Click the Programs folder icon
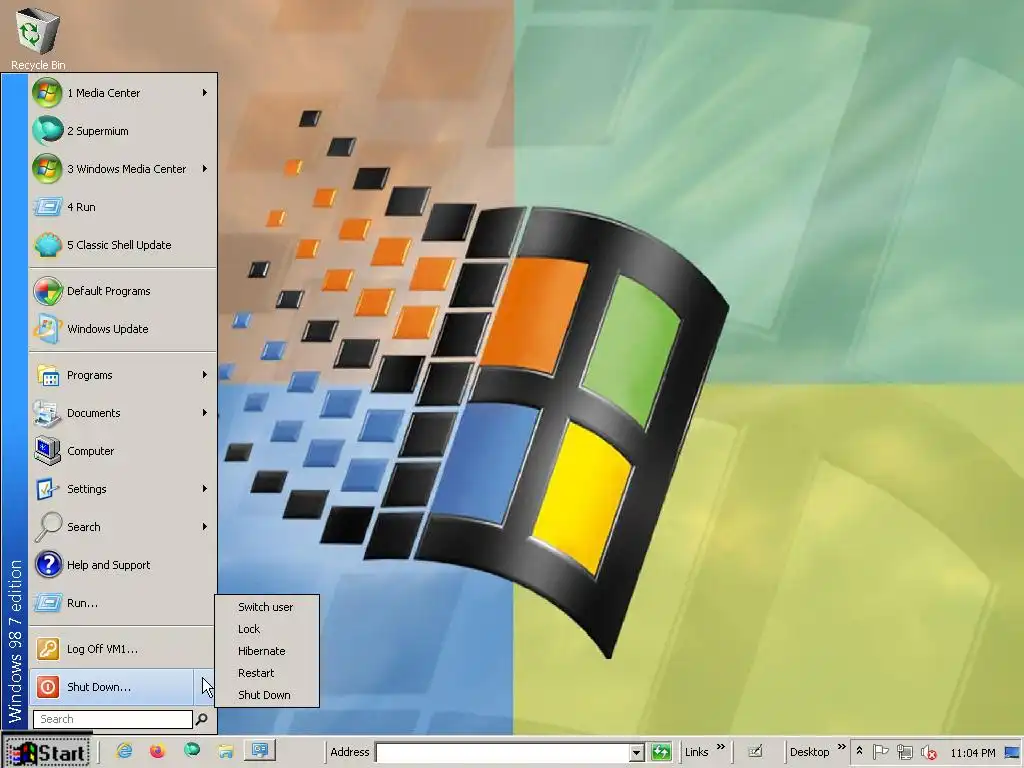 click(48, 375)
